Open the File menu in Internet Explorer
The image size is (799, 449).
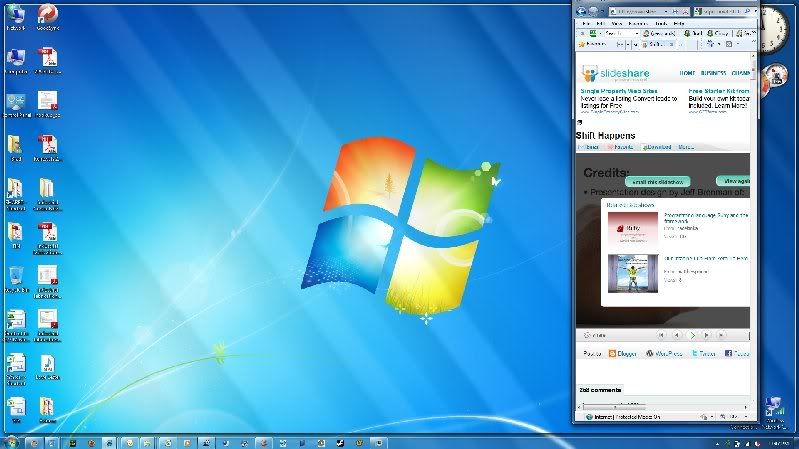click(586, 23)
